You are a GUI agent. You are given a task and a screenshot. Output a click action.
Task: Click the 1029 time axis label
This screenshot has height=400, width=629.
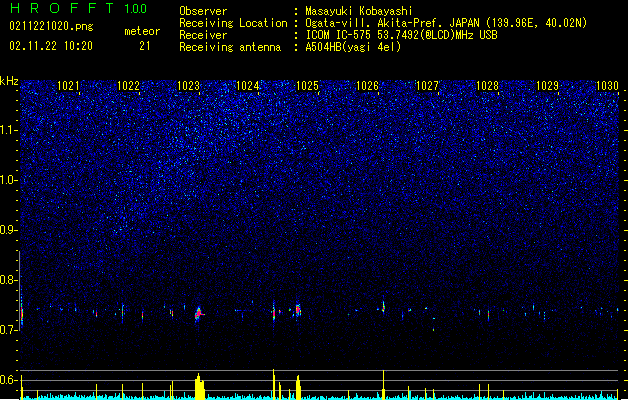[548, 85]
